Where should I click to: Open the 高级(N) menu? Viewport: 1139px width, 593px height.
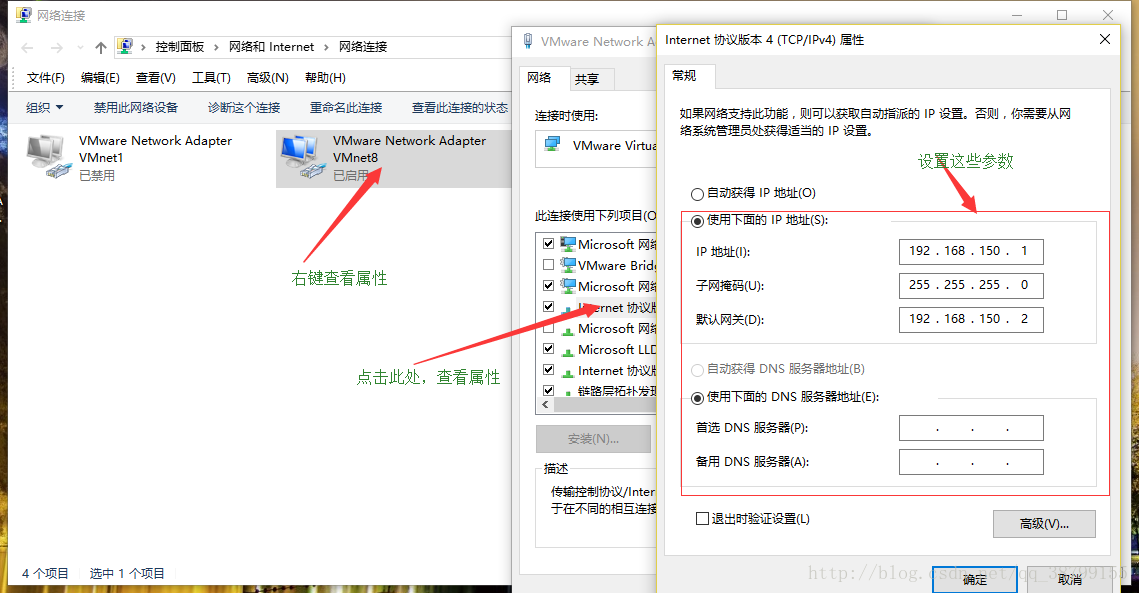267,78
